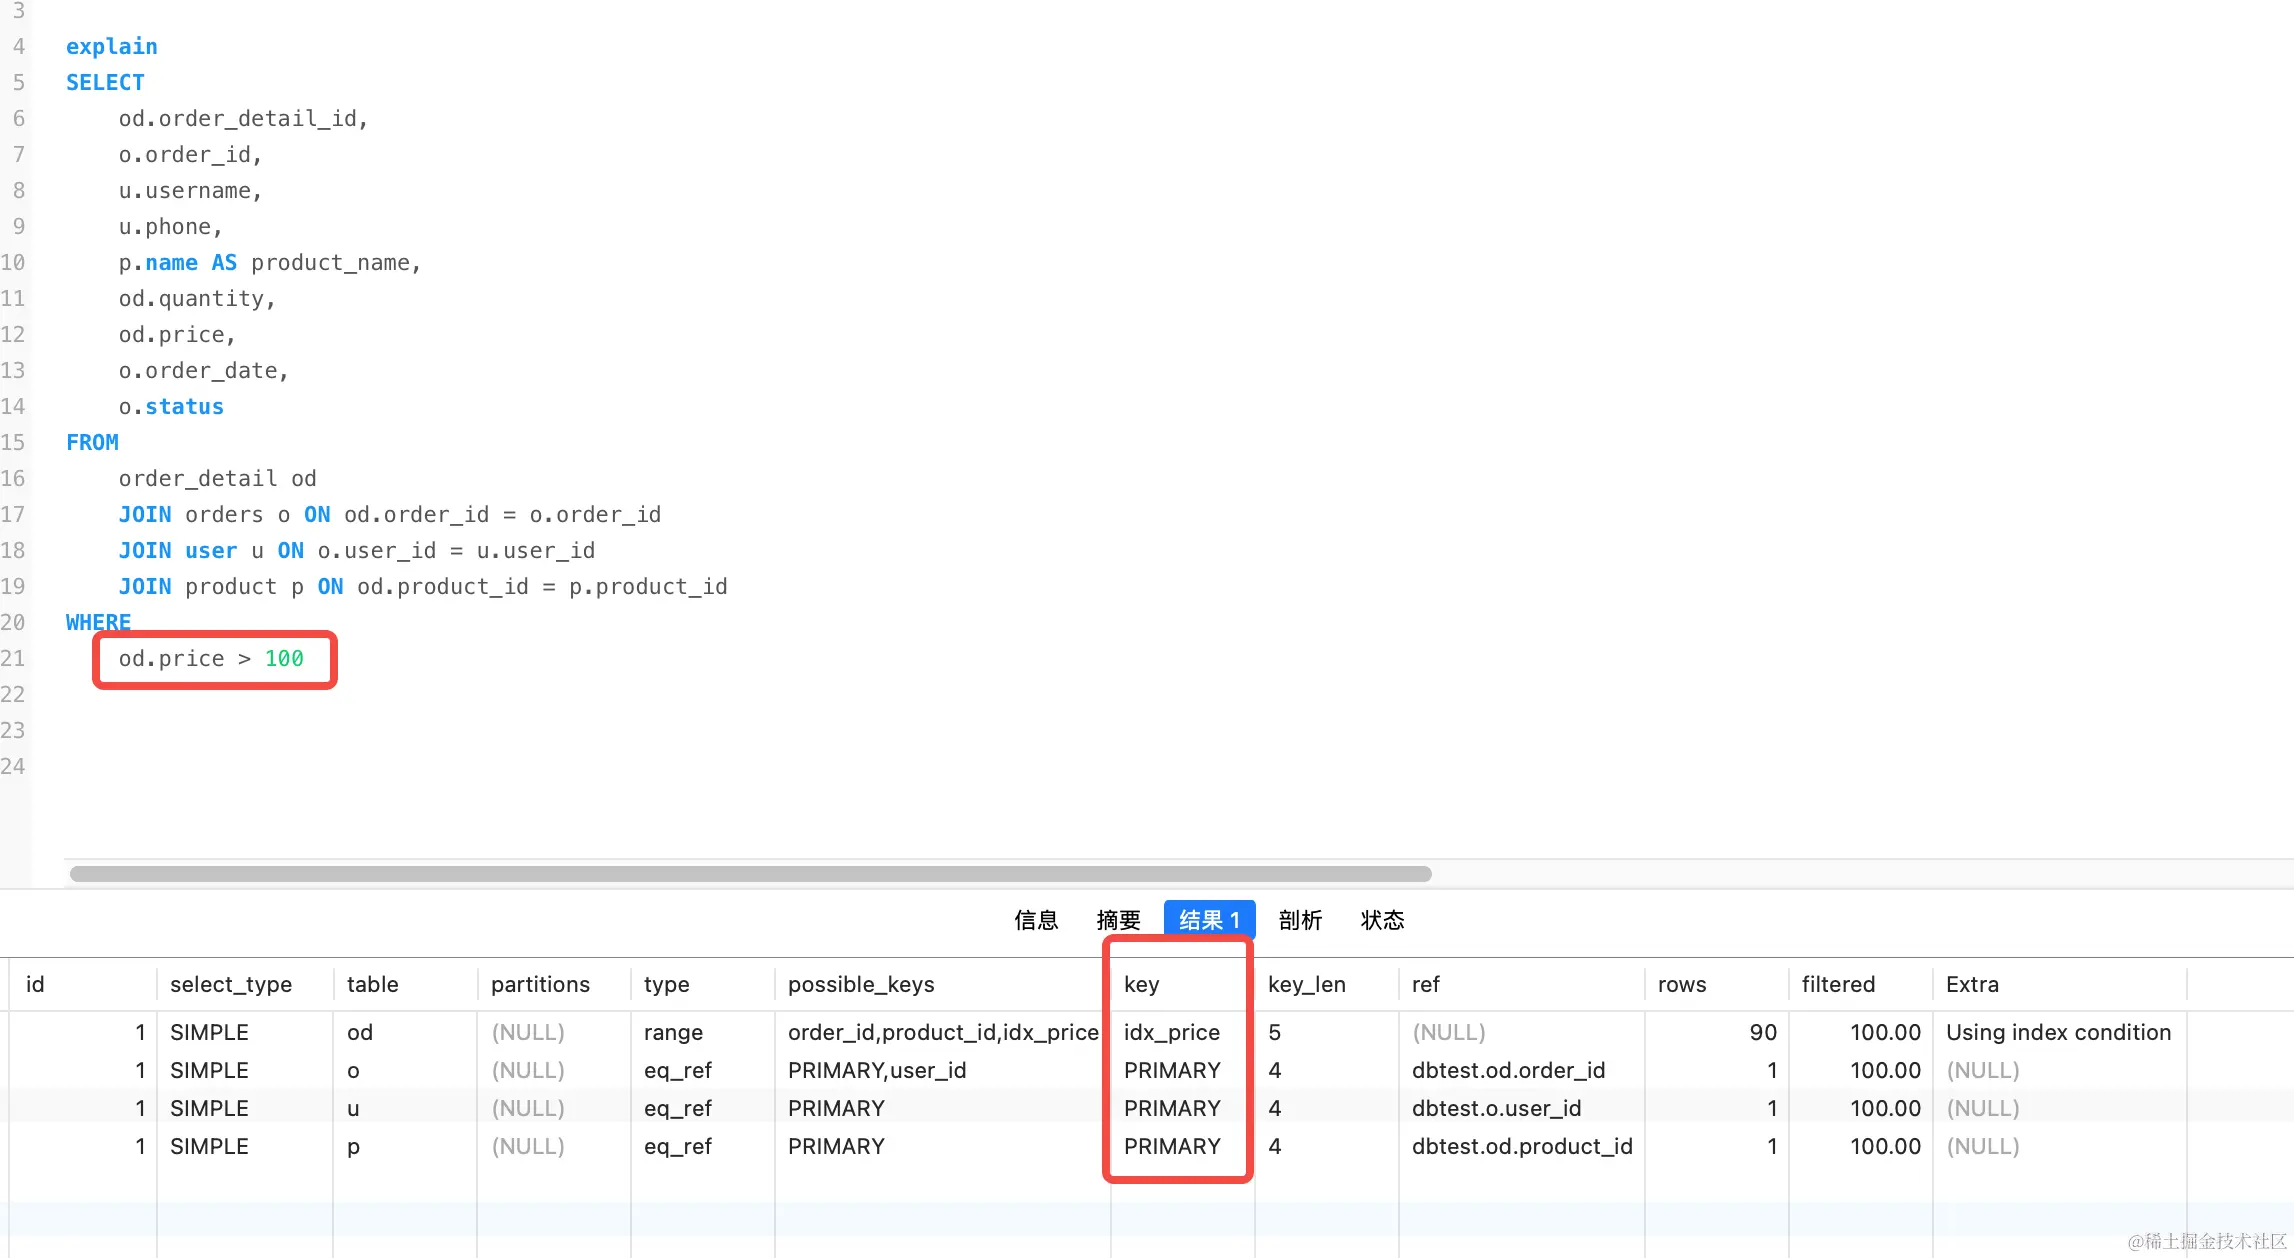Click the horizontal scrollbar under the editor

[750, 874]
